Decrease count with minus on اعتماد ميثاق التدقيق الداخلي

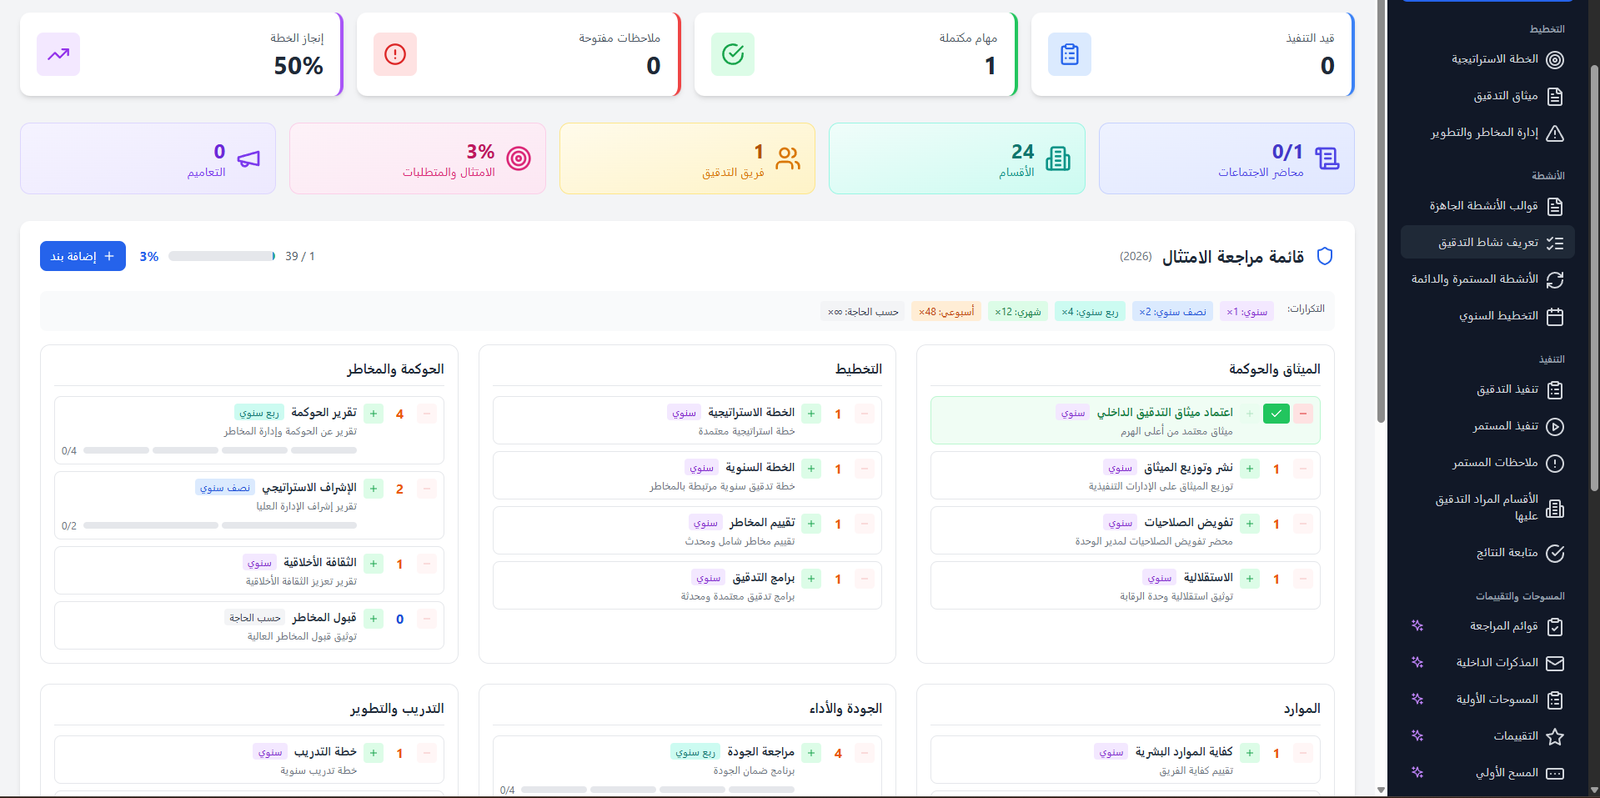[x=1303, y=414]
